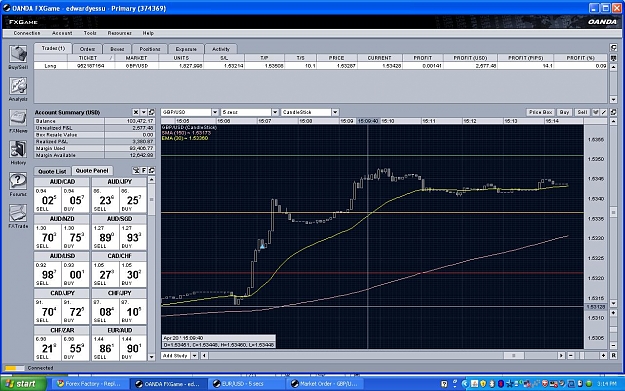Screen dimensions: 625x391
Task: Open the Windows start button
Action: [23, 384]
